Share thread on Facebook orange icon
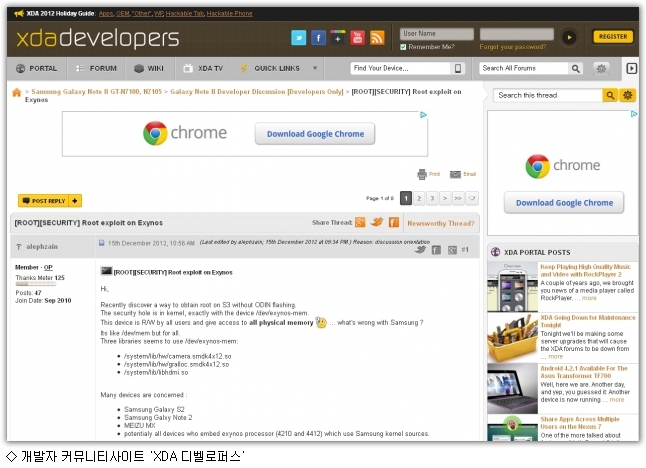 394,222
